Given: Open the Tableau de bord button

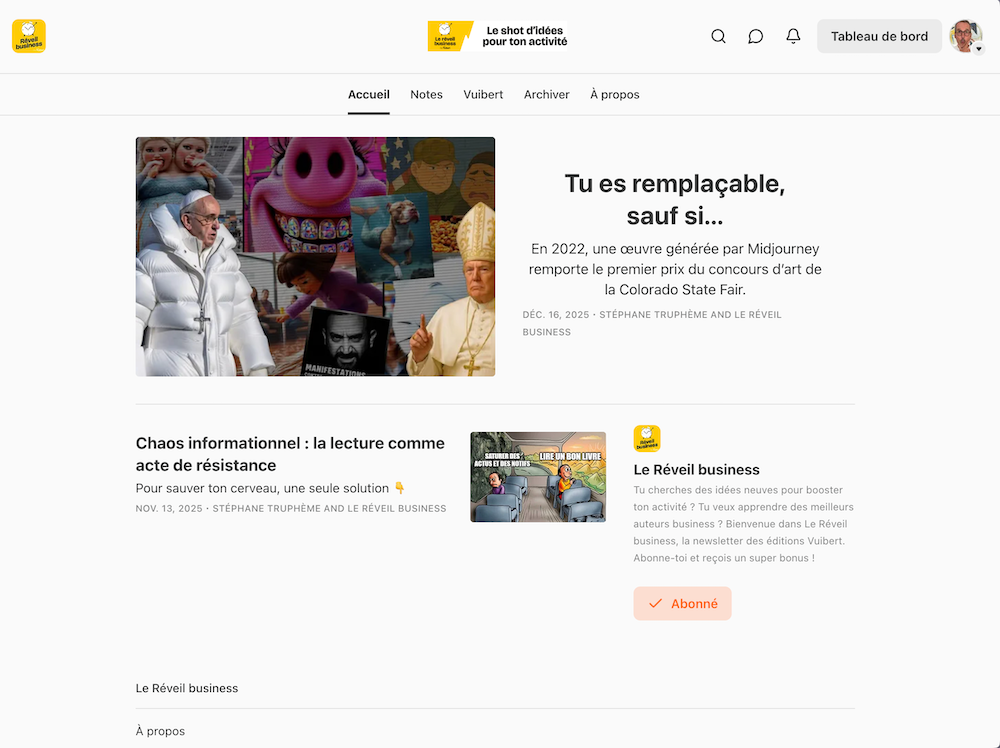Looking at the screenshot, I should (879, 36).
